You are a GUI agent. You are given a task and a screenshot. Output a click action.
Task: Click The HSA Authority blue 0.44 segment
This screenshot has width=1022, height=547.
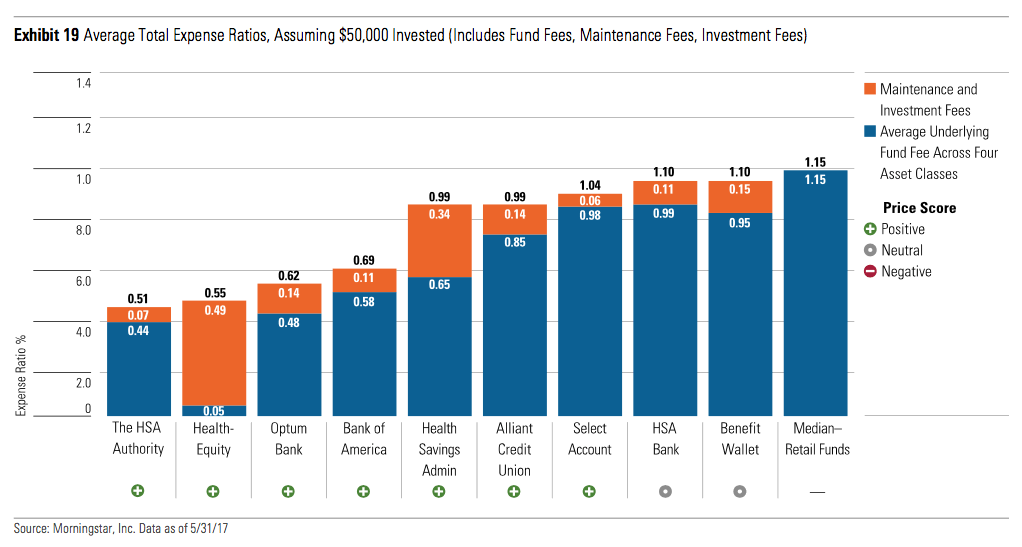(138, 370)
